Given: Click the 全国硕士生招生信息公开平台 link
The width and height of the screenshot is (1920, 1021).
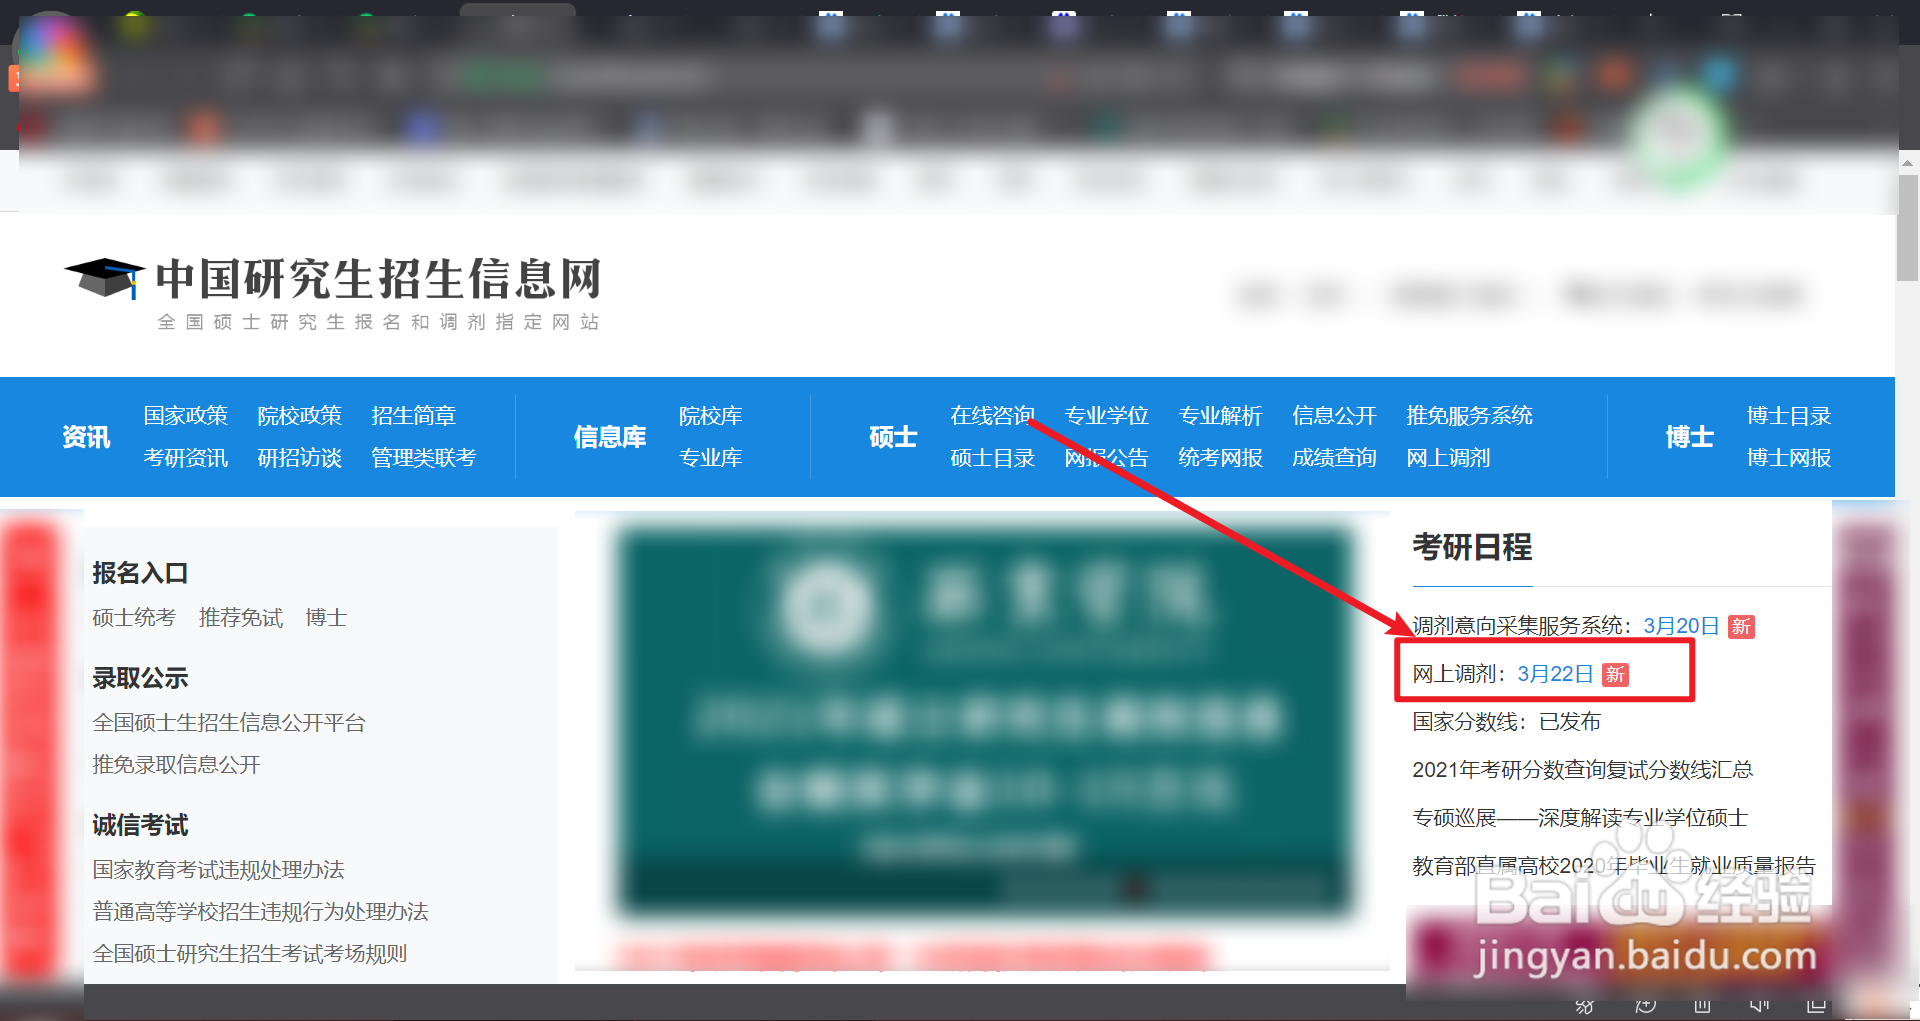Looking at the screenshot, I should coord(229,722).
